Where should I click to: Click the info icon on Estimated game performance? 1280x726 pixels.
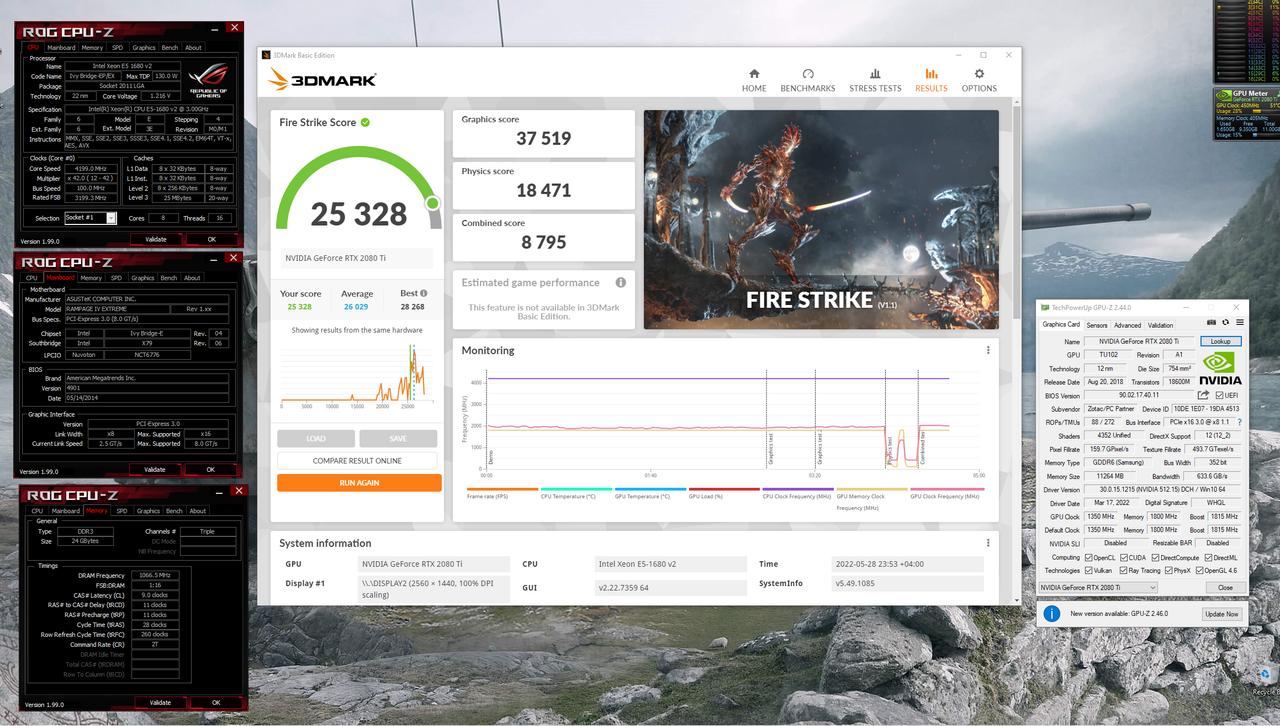[x=621, y=283]
